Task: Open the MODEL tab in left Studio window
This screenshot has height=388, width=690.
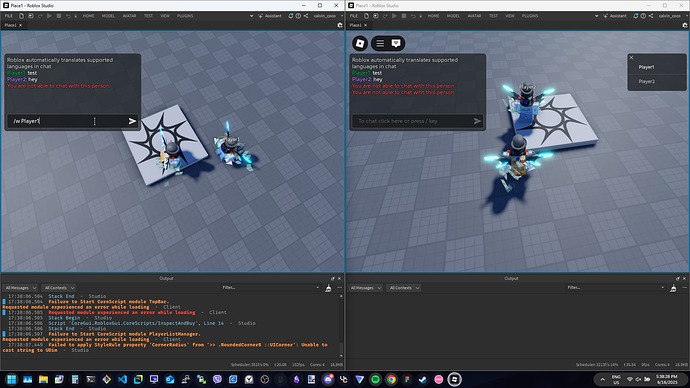Action: tap(108, 16)
